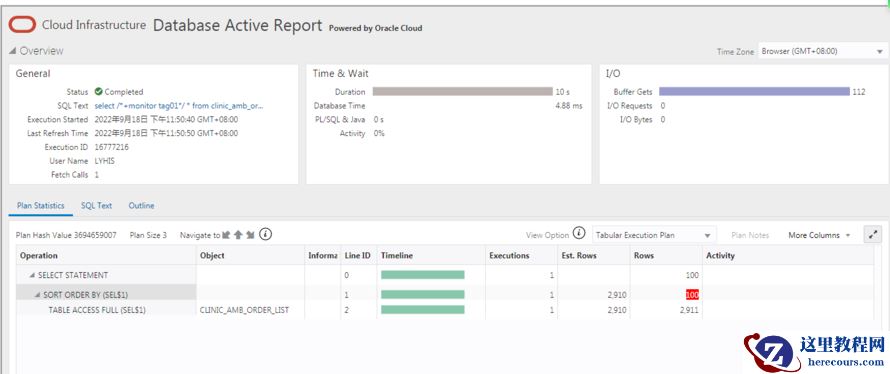Open info icon beside View Option
The height and width of the screenshot is (374, 890).
point(578,233)
